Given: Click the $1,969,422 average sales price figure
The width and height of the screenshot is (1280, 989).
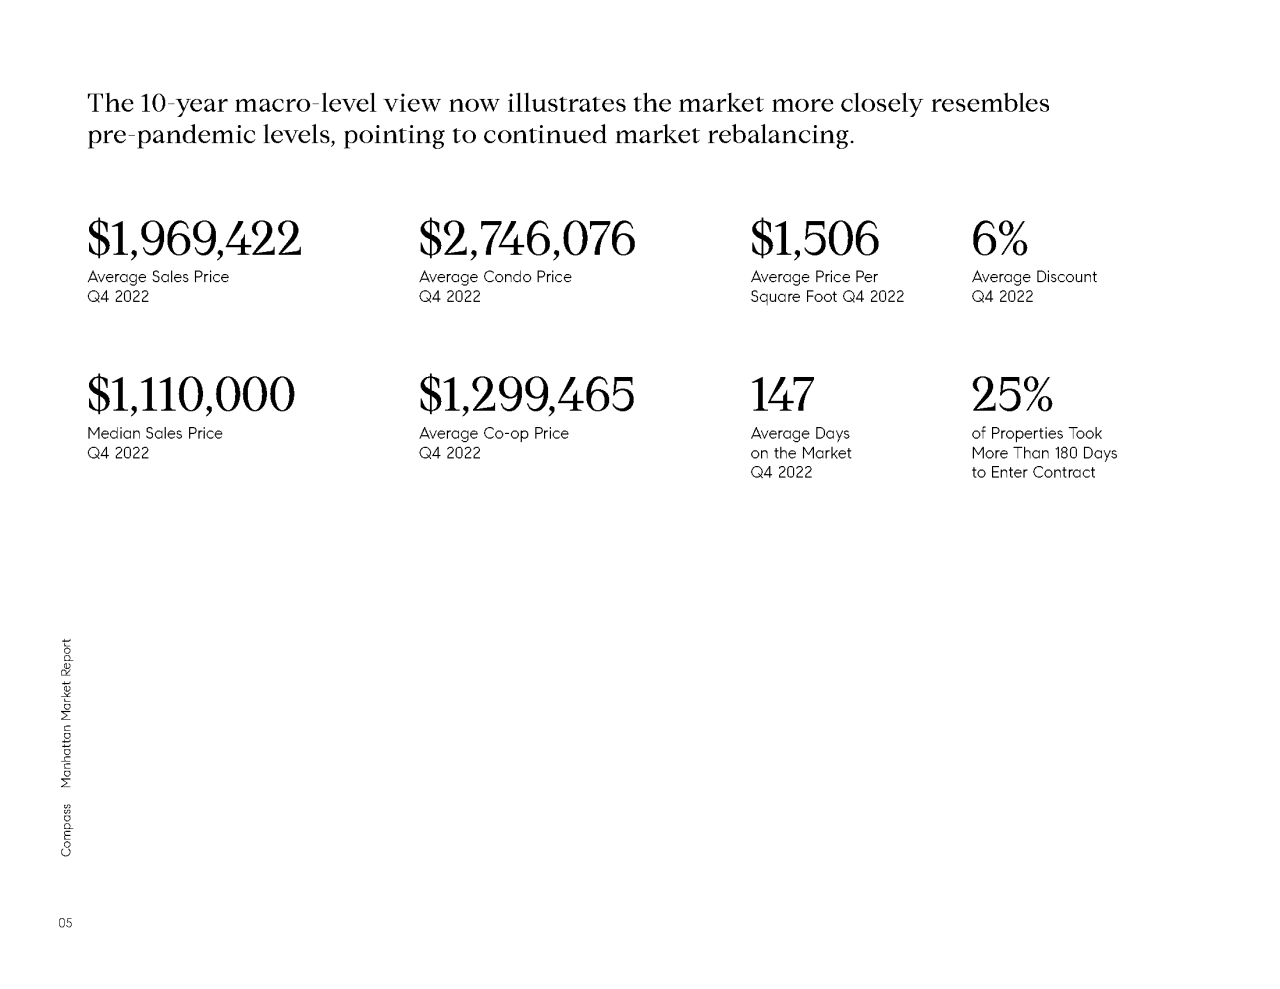Looking at the screenshot, I should point(194,239).
